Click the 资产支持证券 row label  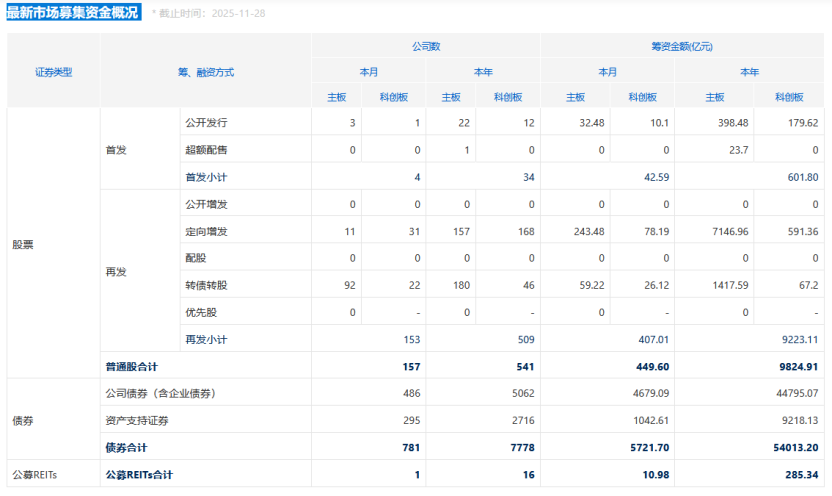[137, 421]
